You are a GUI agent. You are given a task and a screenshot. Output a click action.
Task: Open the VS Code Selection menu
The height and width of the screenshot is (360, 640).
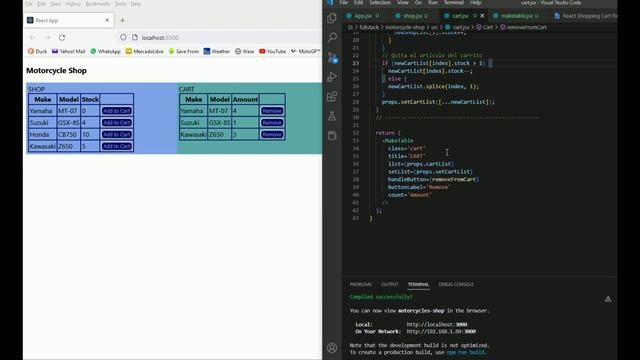(380, 3)
